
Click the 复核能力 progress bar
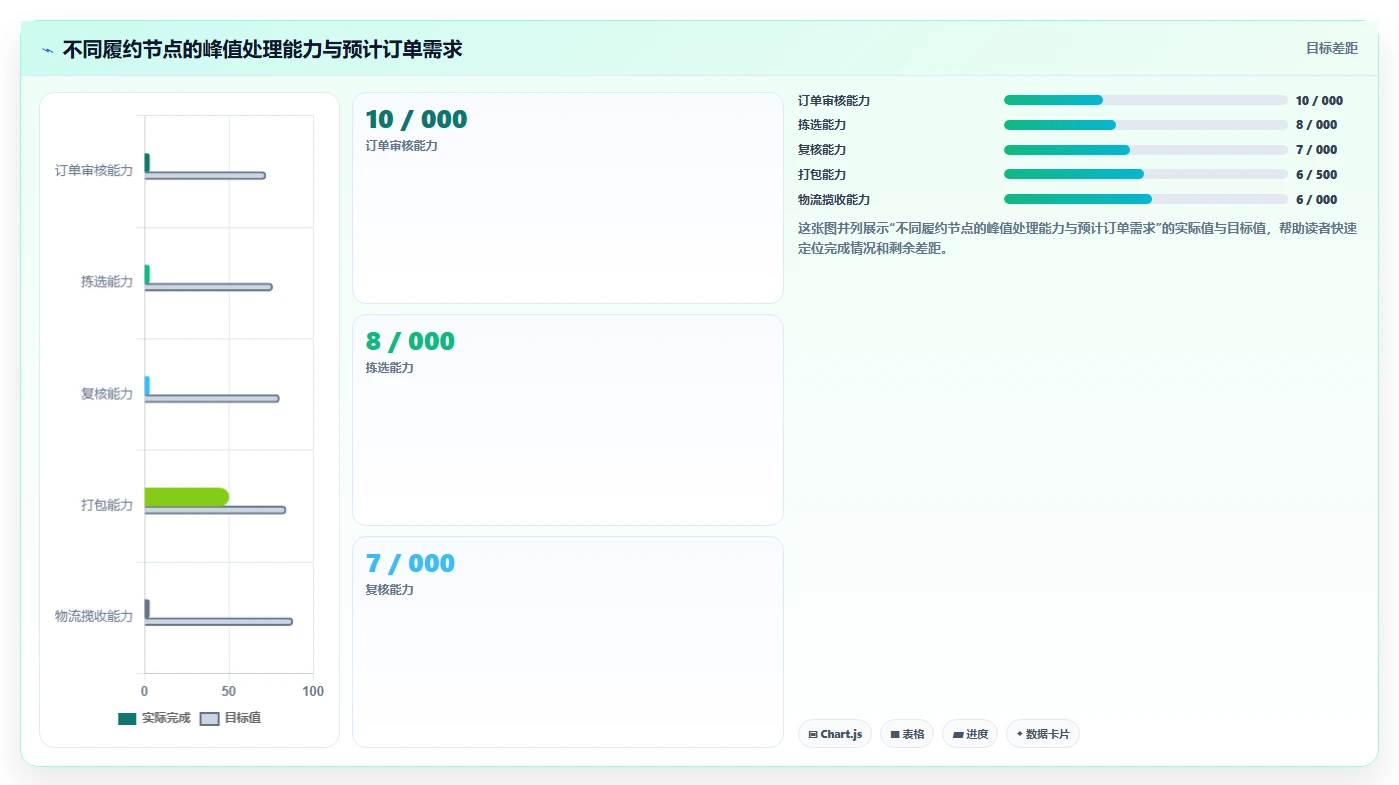pos(1146,150)
